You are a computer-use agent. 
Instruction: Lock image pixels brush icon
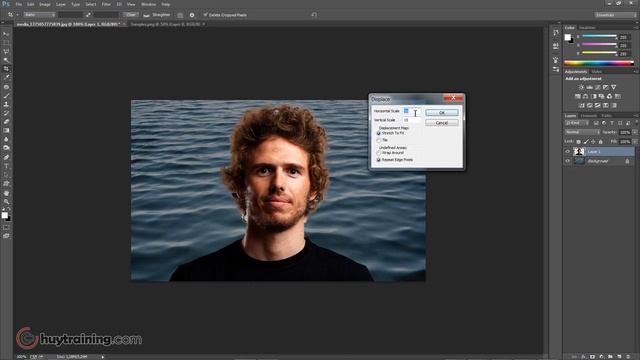click(586, 142)
